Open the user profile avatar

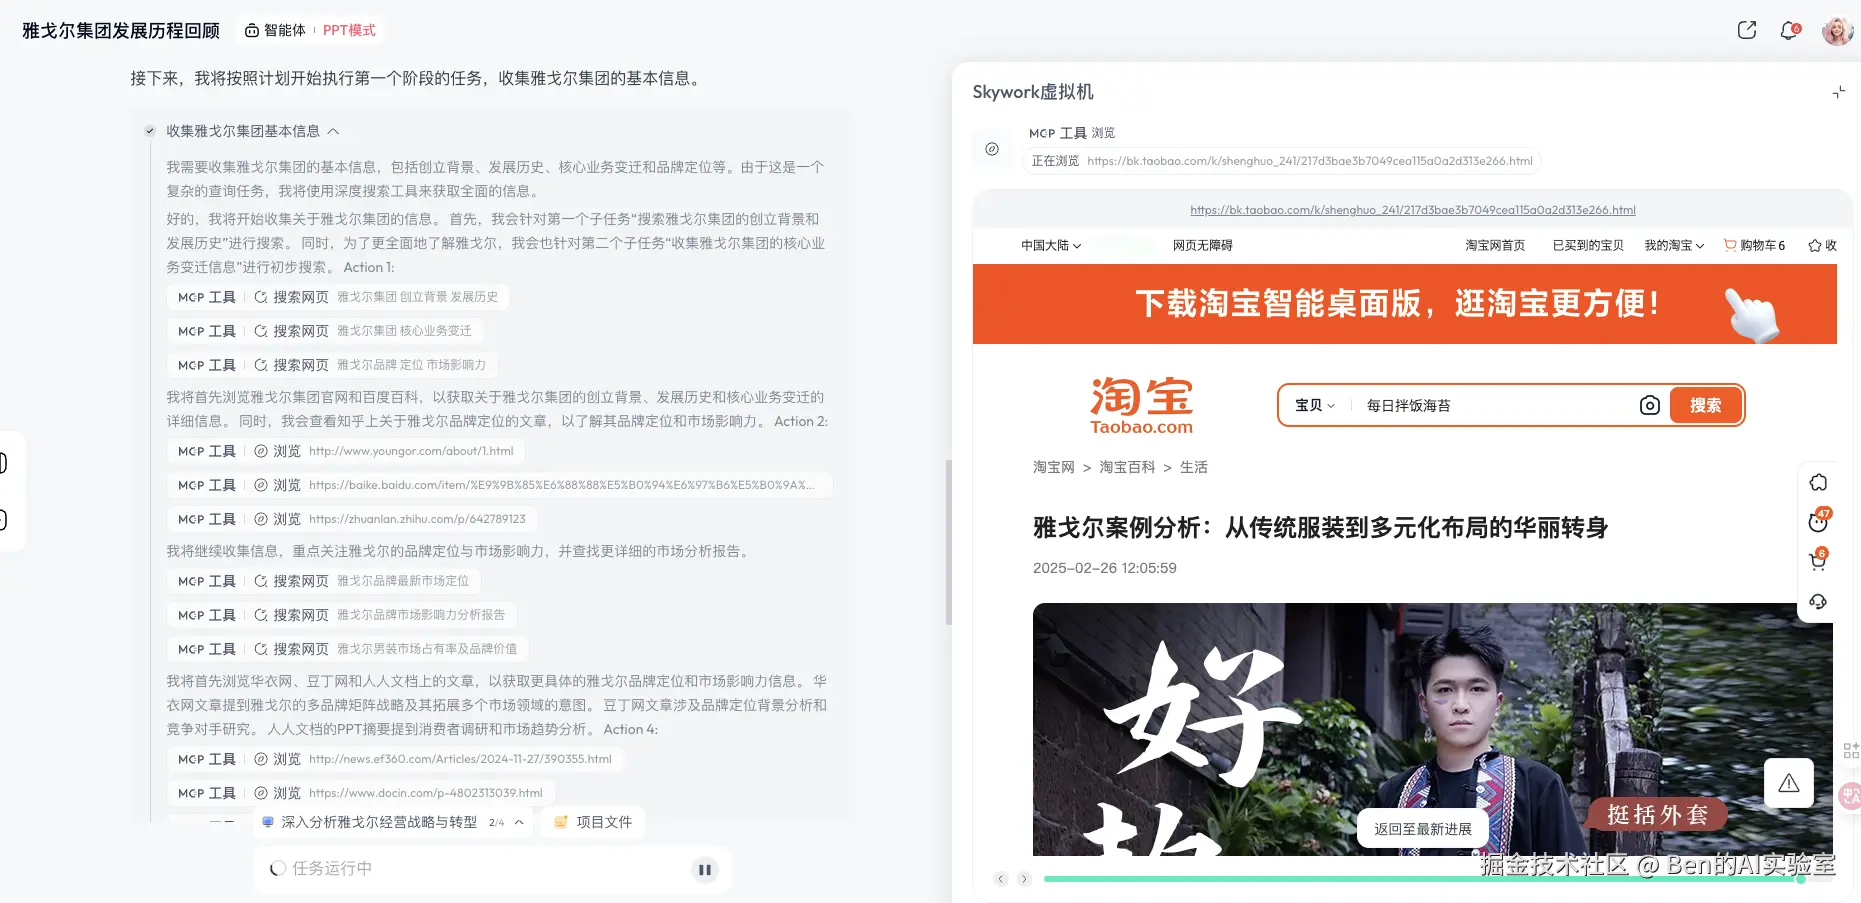click(1838, 31)
